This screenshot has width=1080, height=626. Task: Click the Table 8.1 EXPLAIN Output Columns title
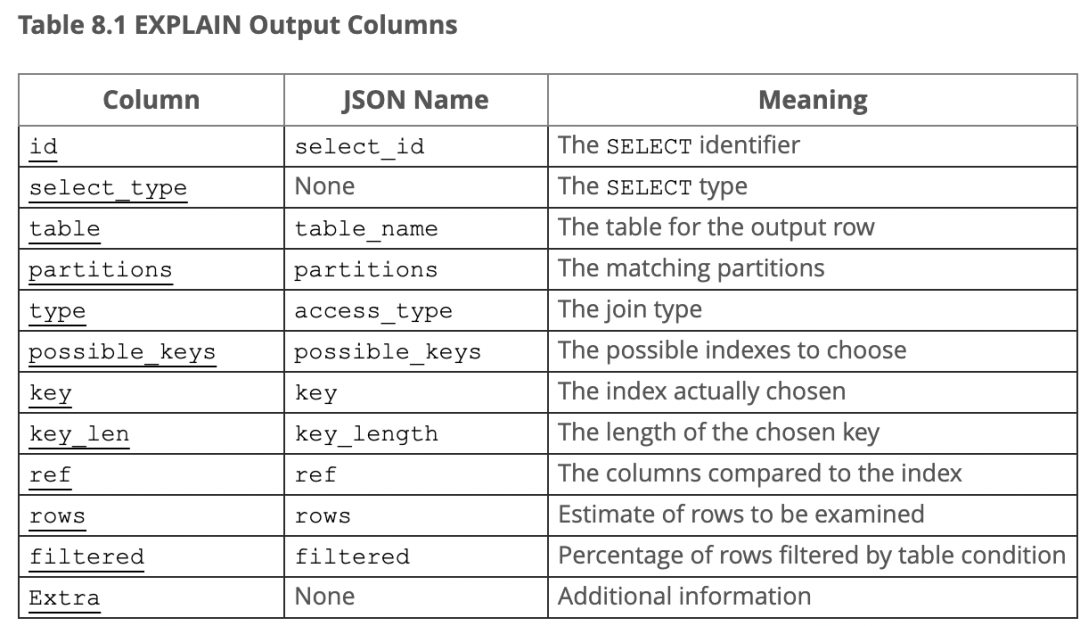pyautogui.click(x=238, y=25)
